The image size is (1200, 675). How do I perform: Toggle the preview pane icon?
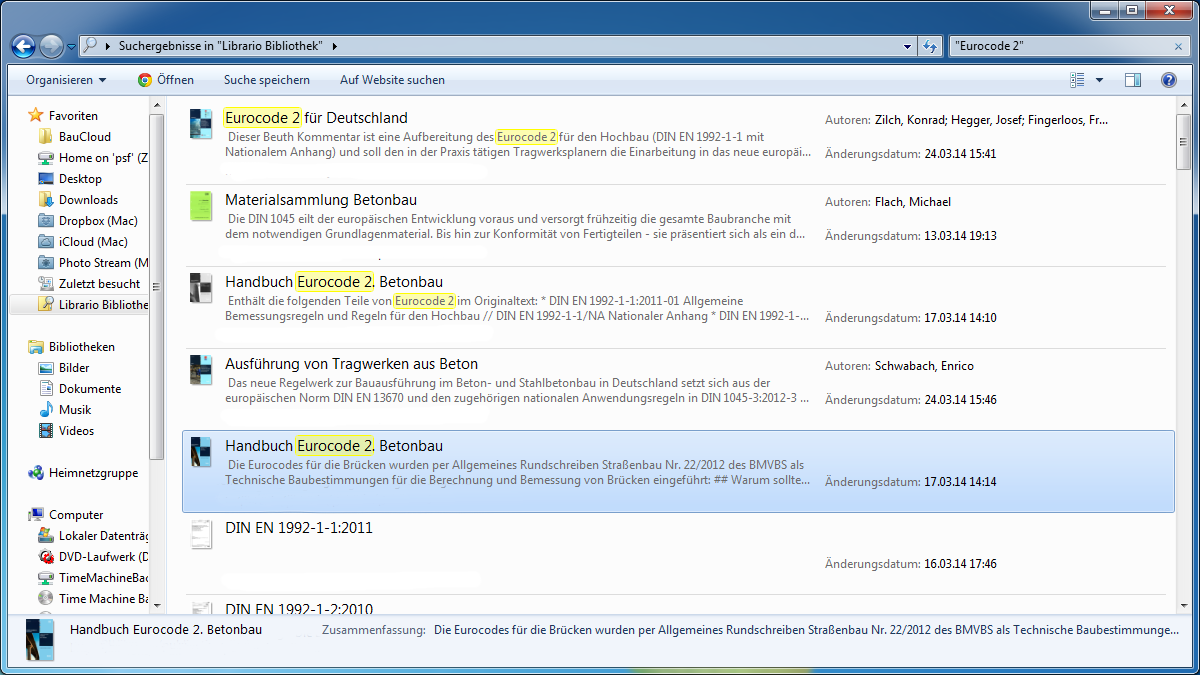1133,80
